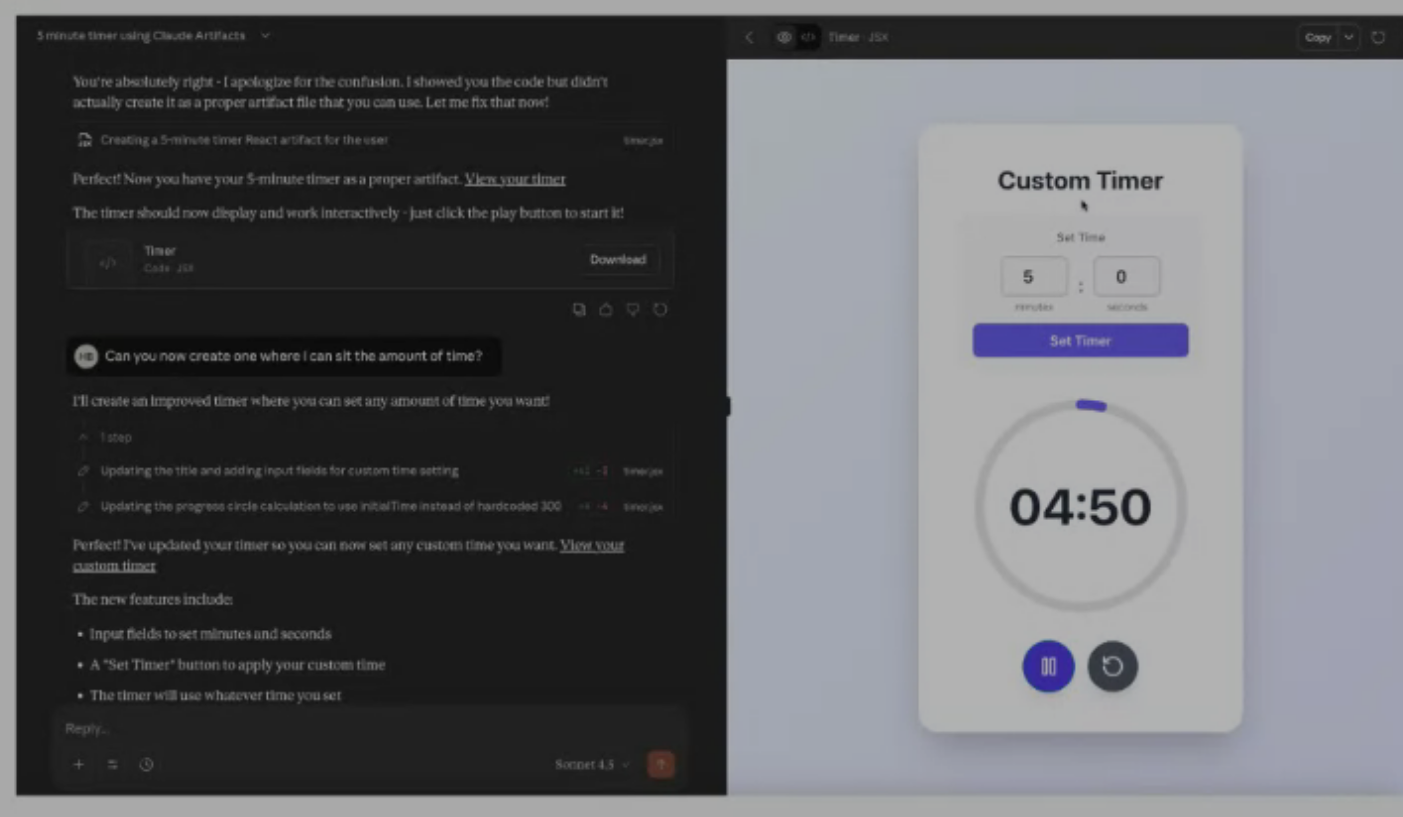This screenshot has width=1403, height=817.
Task: Open the tools settings icon in reply box
Action: (x=113, y=764)
